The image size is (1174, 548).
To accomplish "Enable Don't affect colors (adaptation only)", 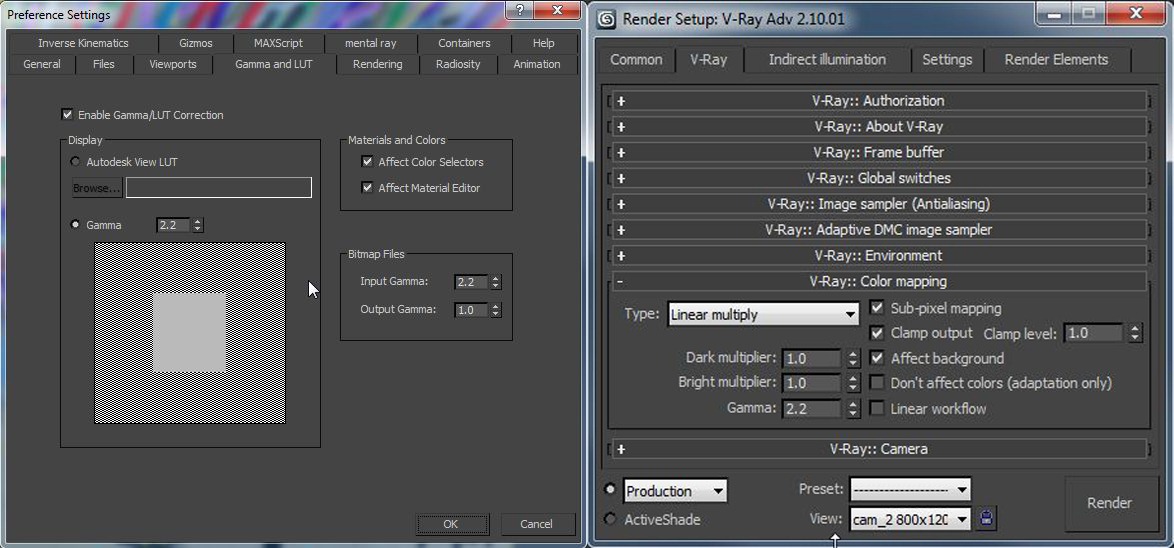I will [x=878, y=383].
